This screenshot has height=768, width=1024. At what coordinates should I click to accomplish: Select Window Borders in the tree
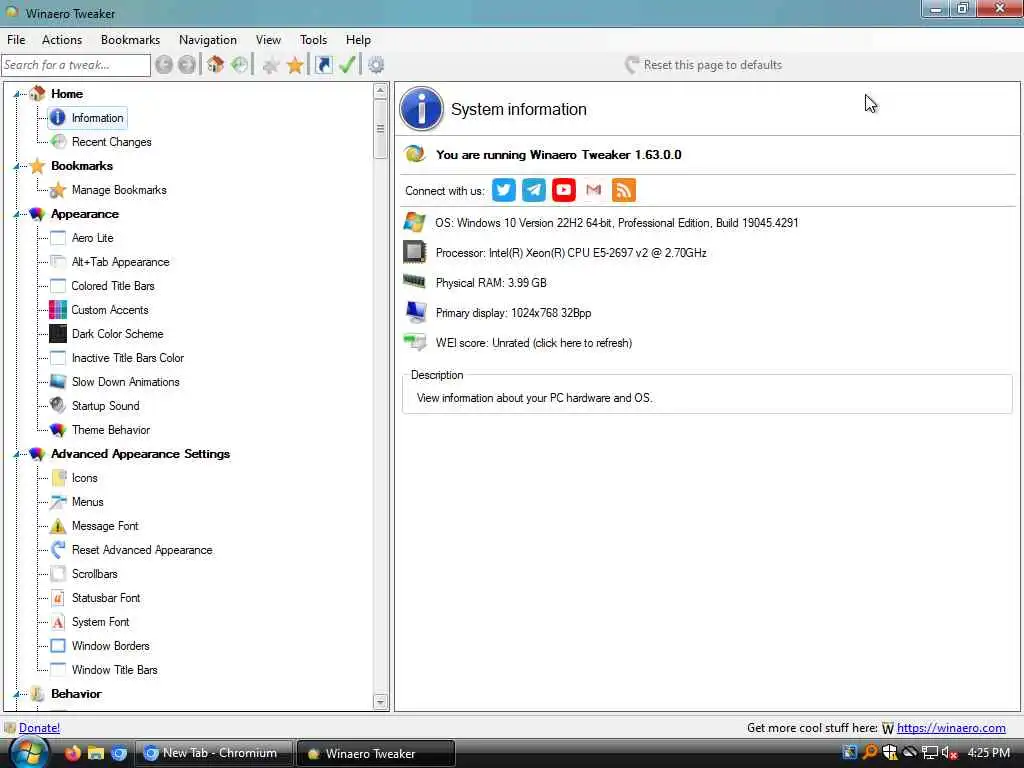[110, 646]
